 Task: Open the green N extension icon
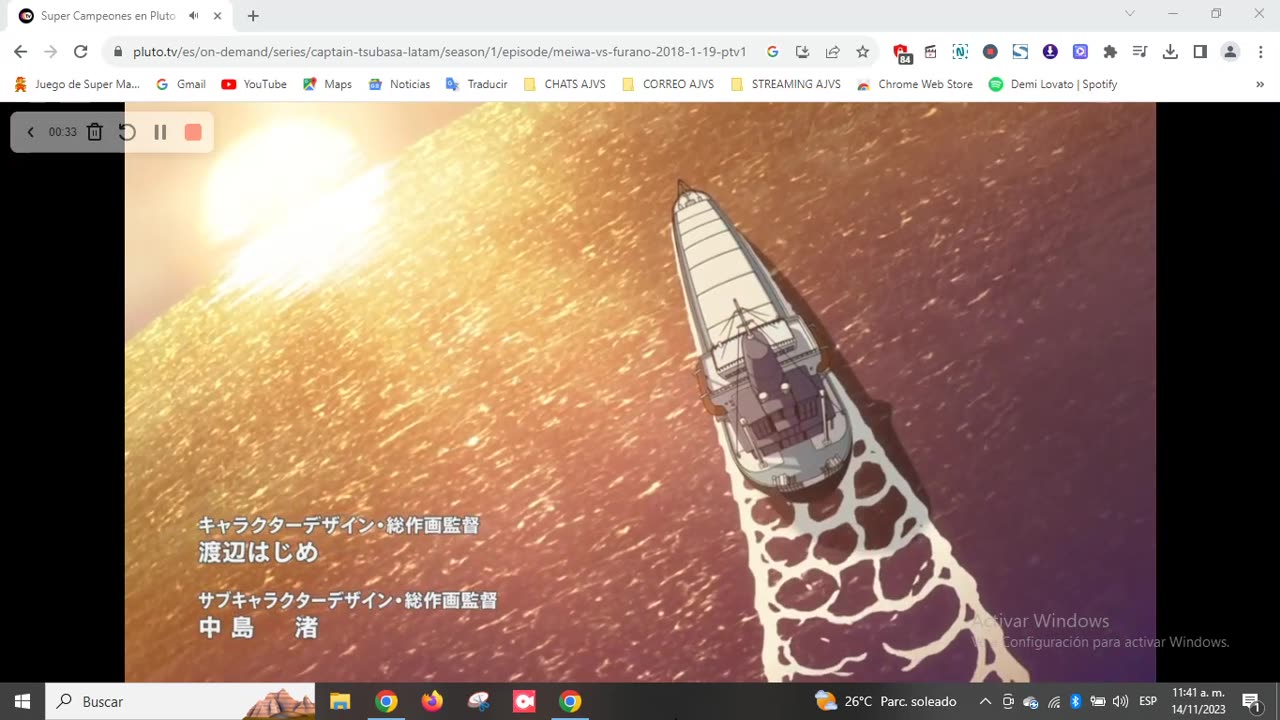tap(960, 52)
